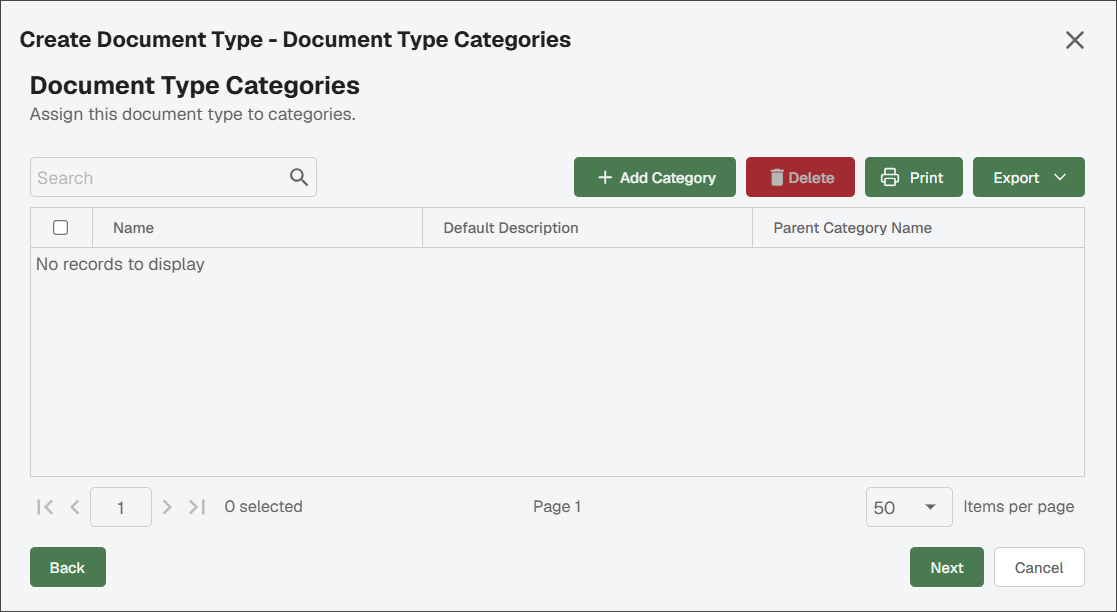Go to previous page arrow

[75, 507]
